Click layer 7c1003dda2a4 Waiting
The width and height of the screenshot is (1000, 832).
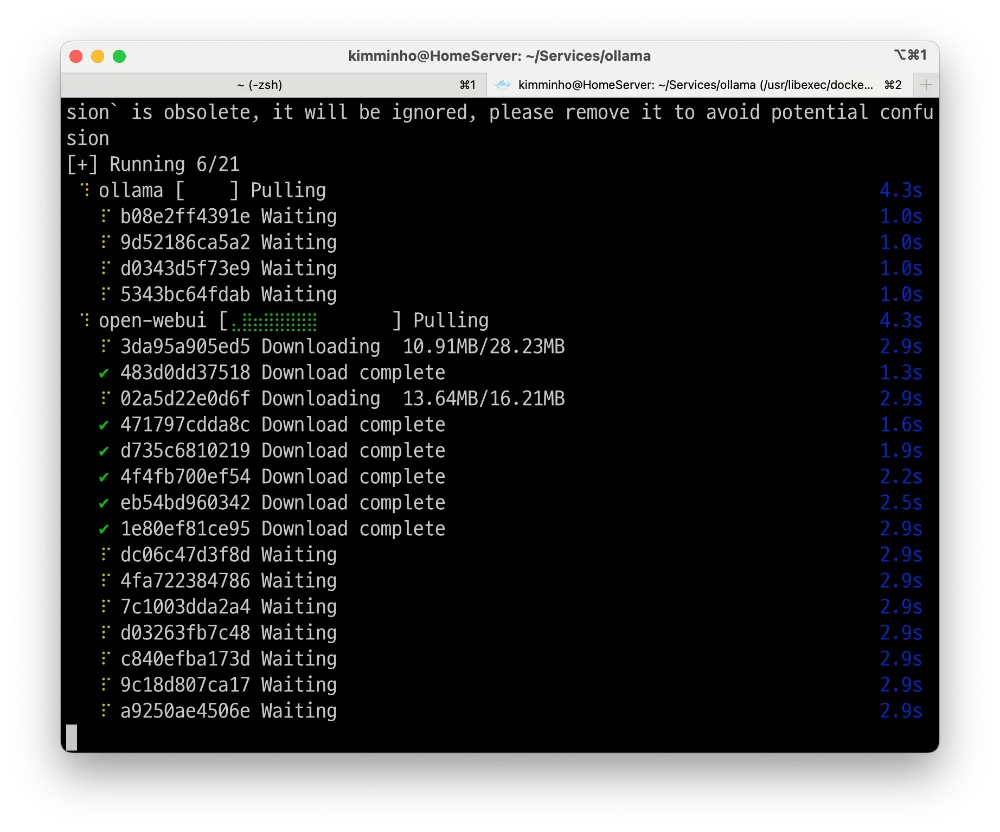click(x=228, y=607)
